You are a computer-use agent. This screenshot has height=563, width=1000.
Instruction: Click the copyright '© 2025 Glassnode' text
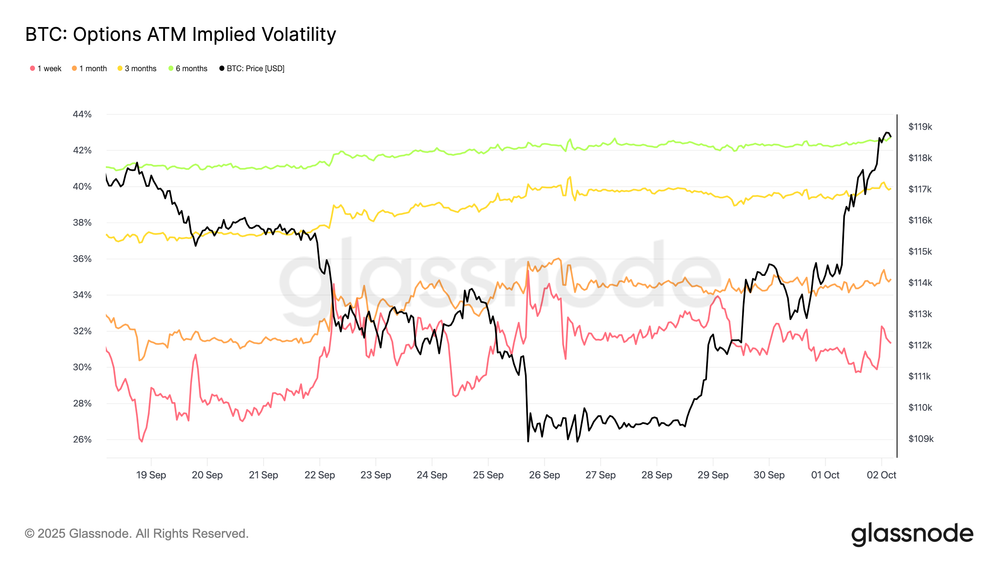coord(136,534)
